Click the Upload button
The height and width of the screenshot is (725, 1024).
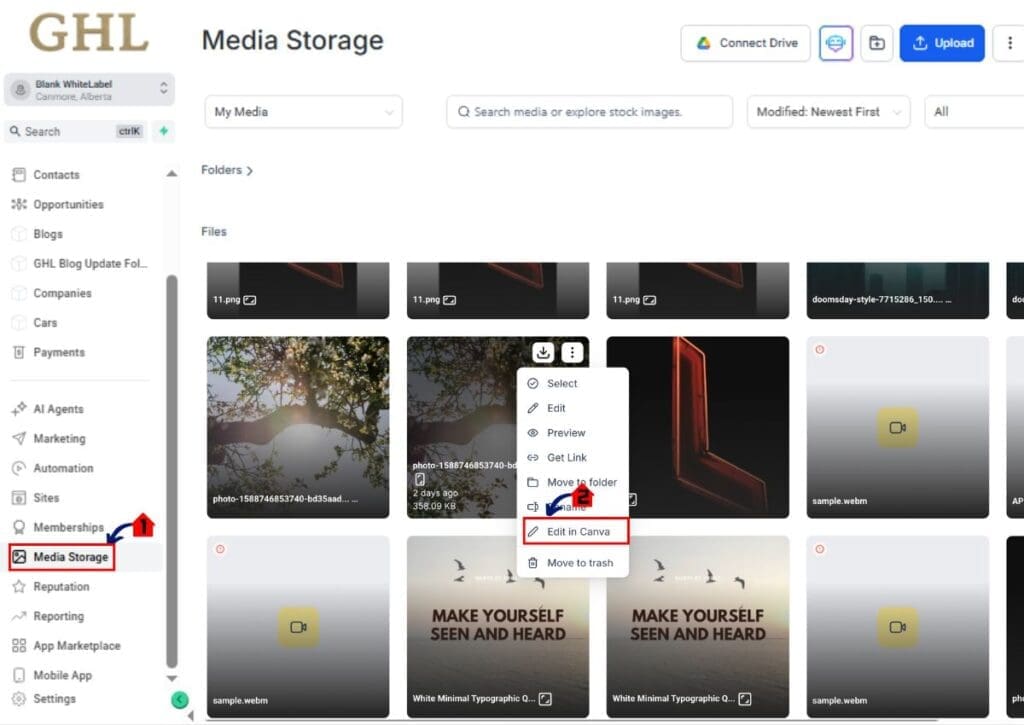point(941,43)
